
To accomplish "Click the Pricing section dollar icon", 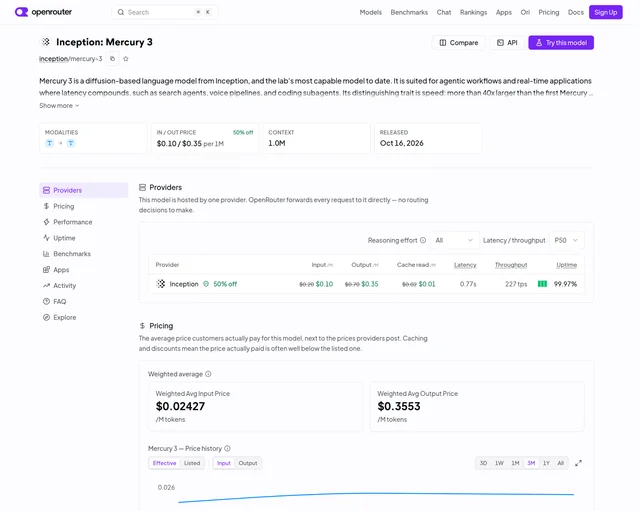I will click(142, 326).
